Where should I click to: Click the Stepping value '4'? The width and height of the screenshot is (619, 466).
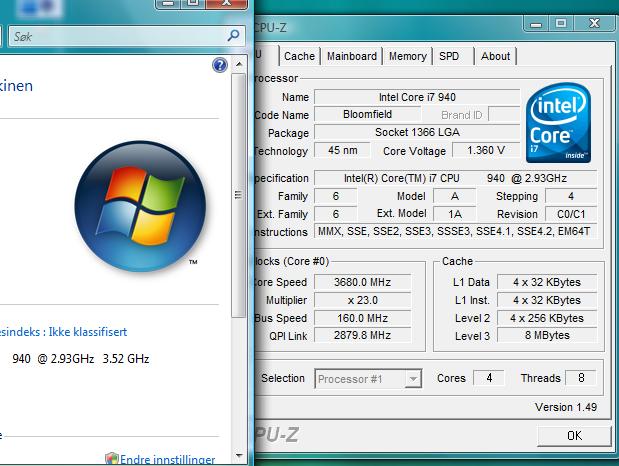pos(571,196)
